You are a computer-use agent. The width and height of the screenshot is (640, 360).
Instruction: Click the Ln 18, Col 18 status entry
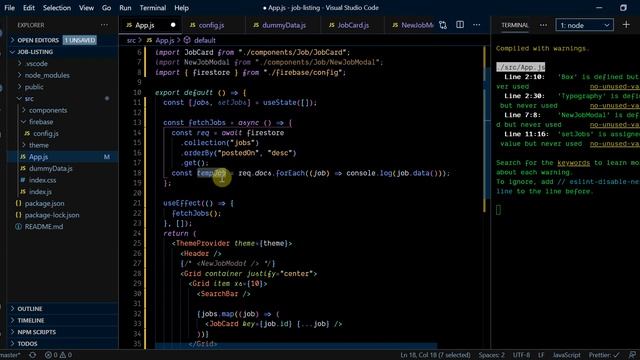tap(435, 355)
